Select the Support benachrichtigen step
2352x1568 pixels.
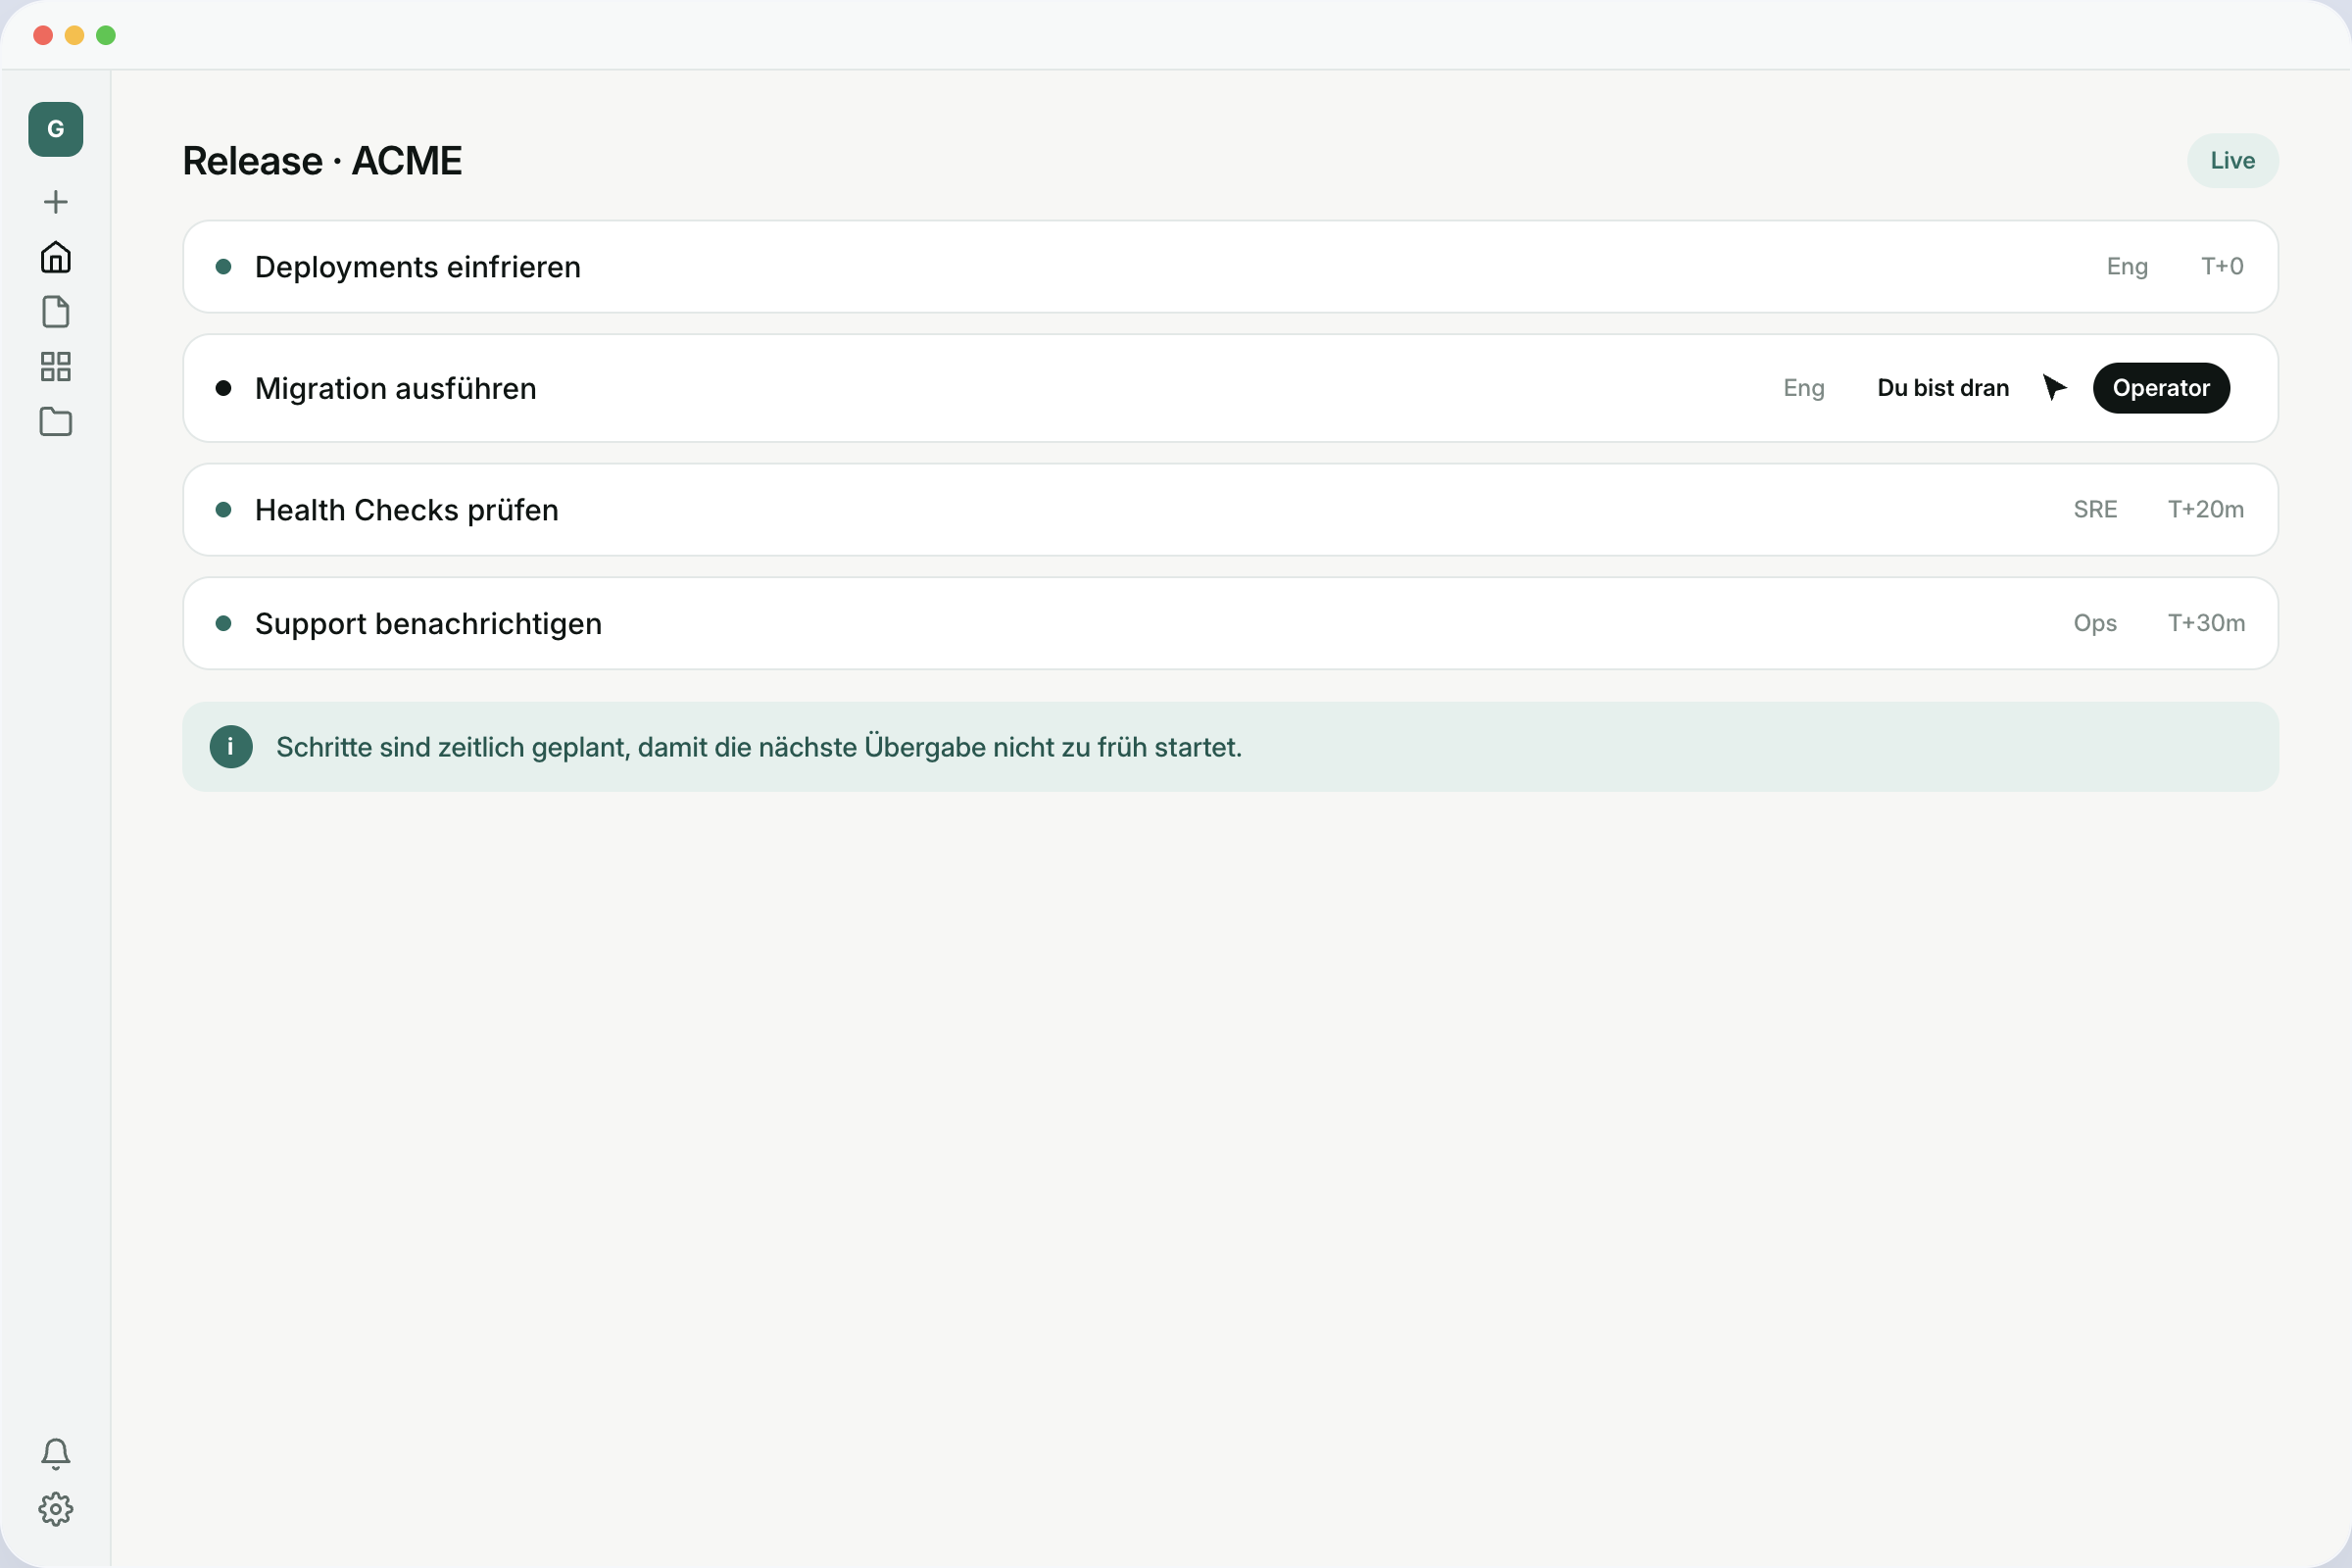(1230, 624)
